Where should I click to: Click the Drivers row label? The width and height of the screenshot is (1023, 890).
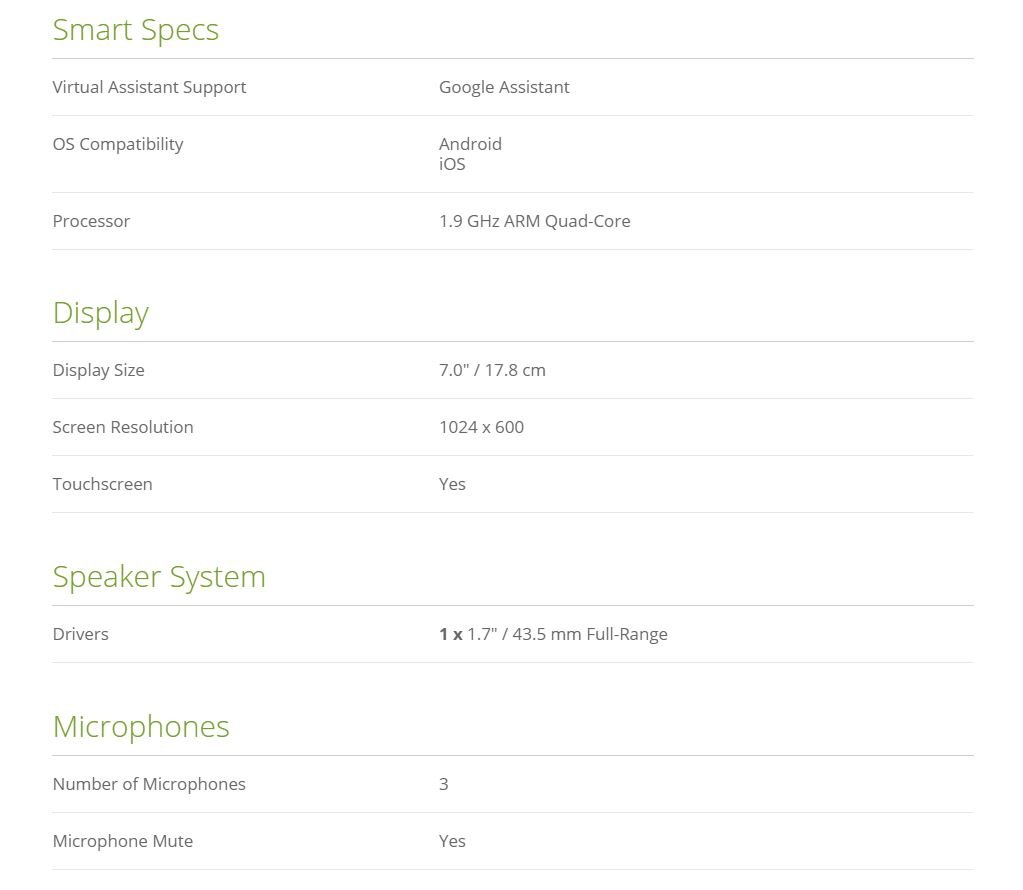(x=80, y=634)
